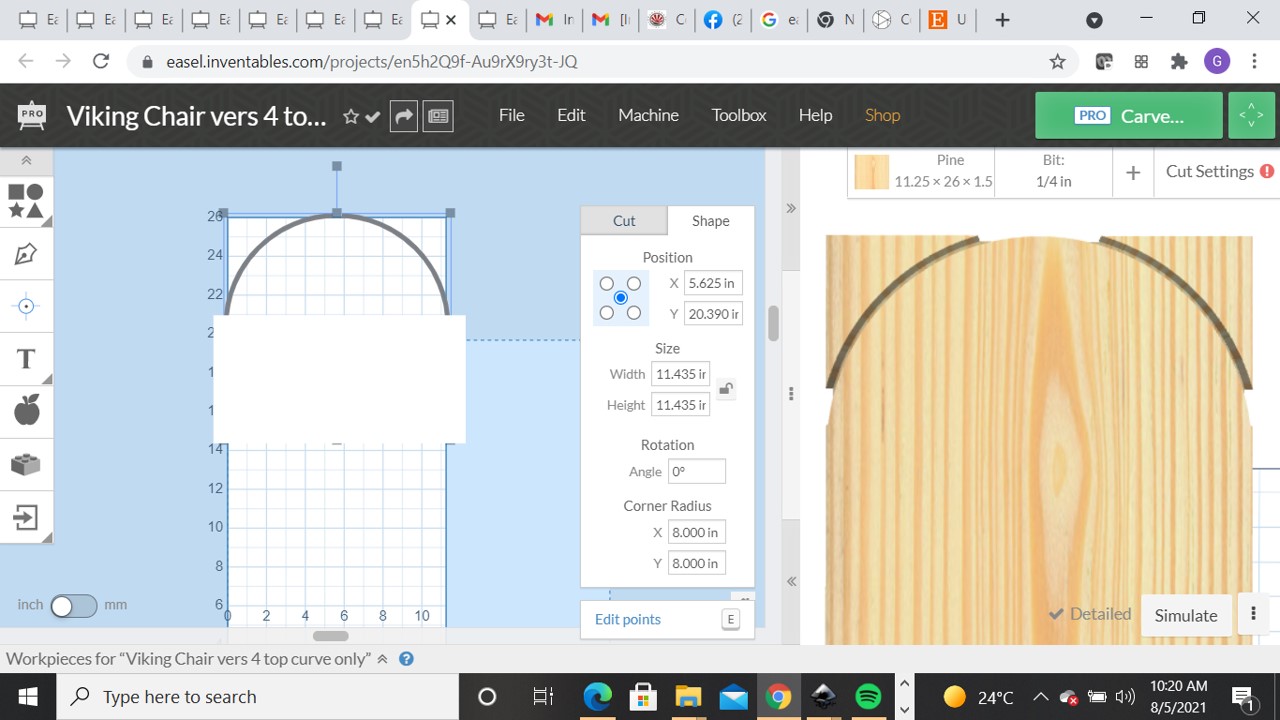The image size is (1280, 720).
Task: Select the Pen drawing tool
Action: pyautogui.click(x=26, y=255)
